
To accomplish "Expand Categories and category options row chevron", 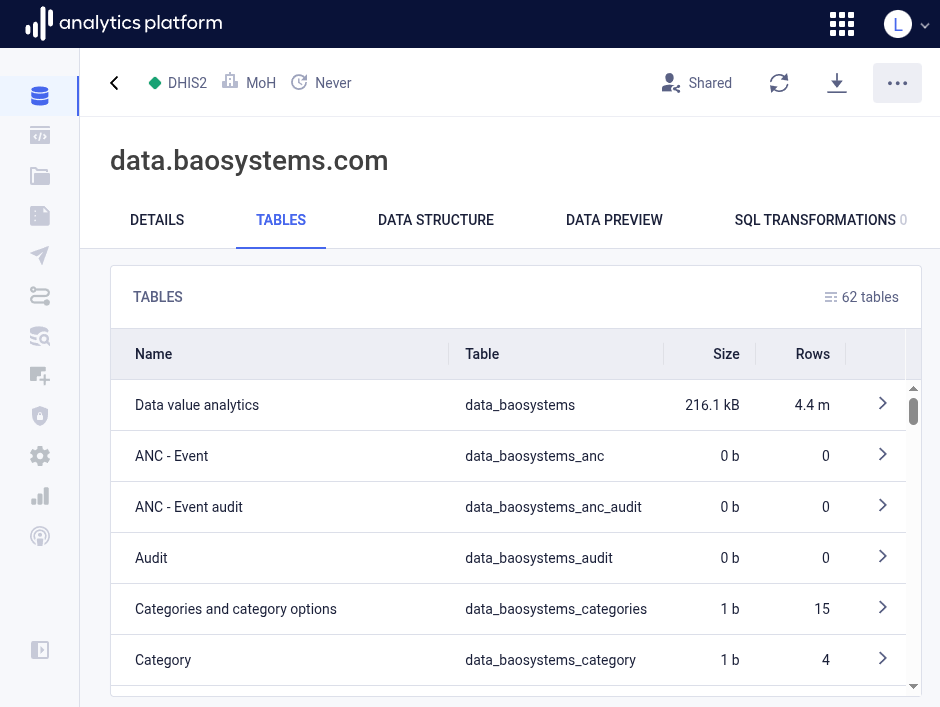I will pyautogui.click(x=882, y=607).
